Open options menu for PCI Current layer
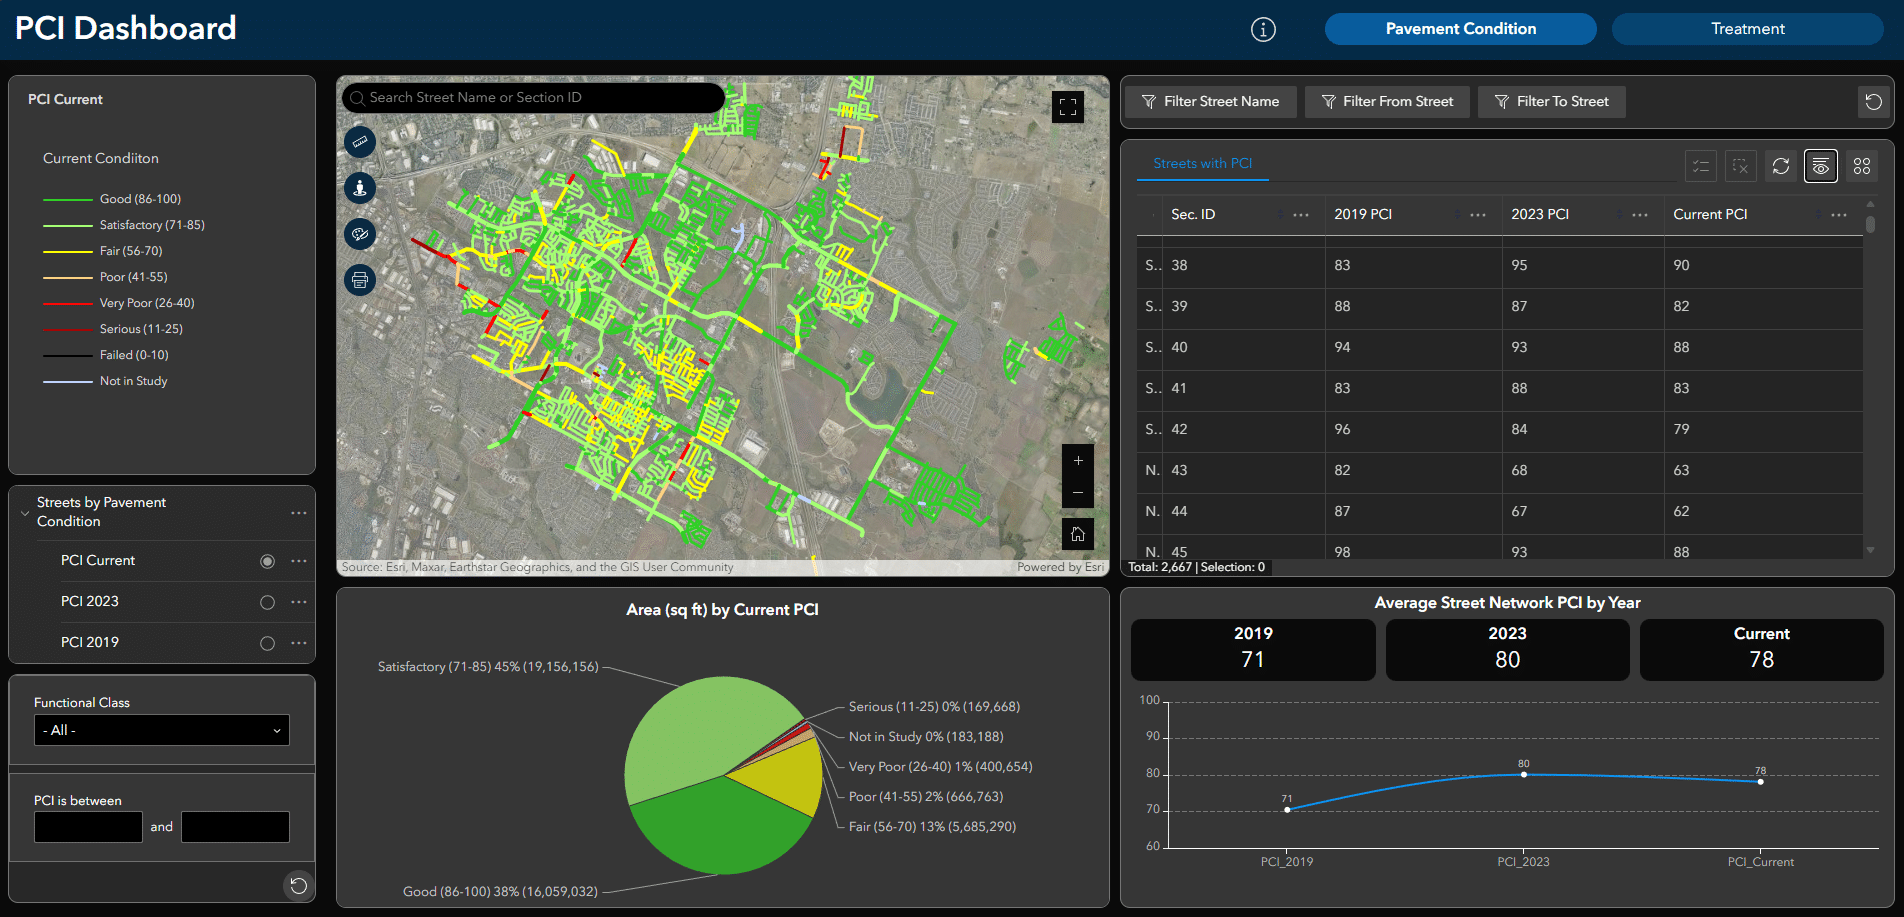Image resolution: width=1904 pixels, height=917 pixels. pos(298,561)
